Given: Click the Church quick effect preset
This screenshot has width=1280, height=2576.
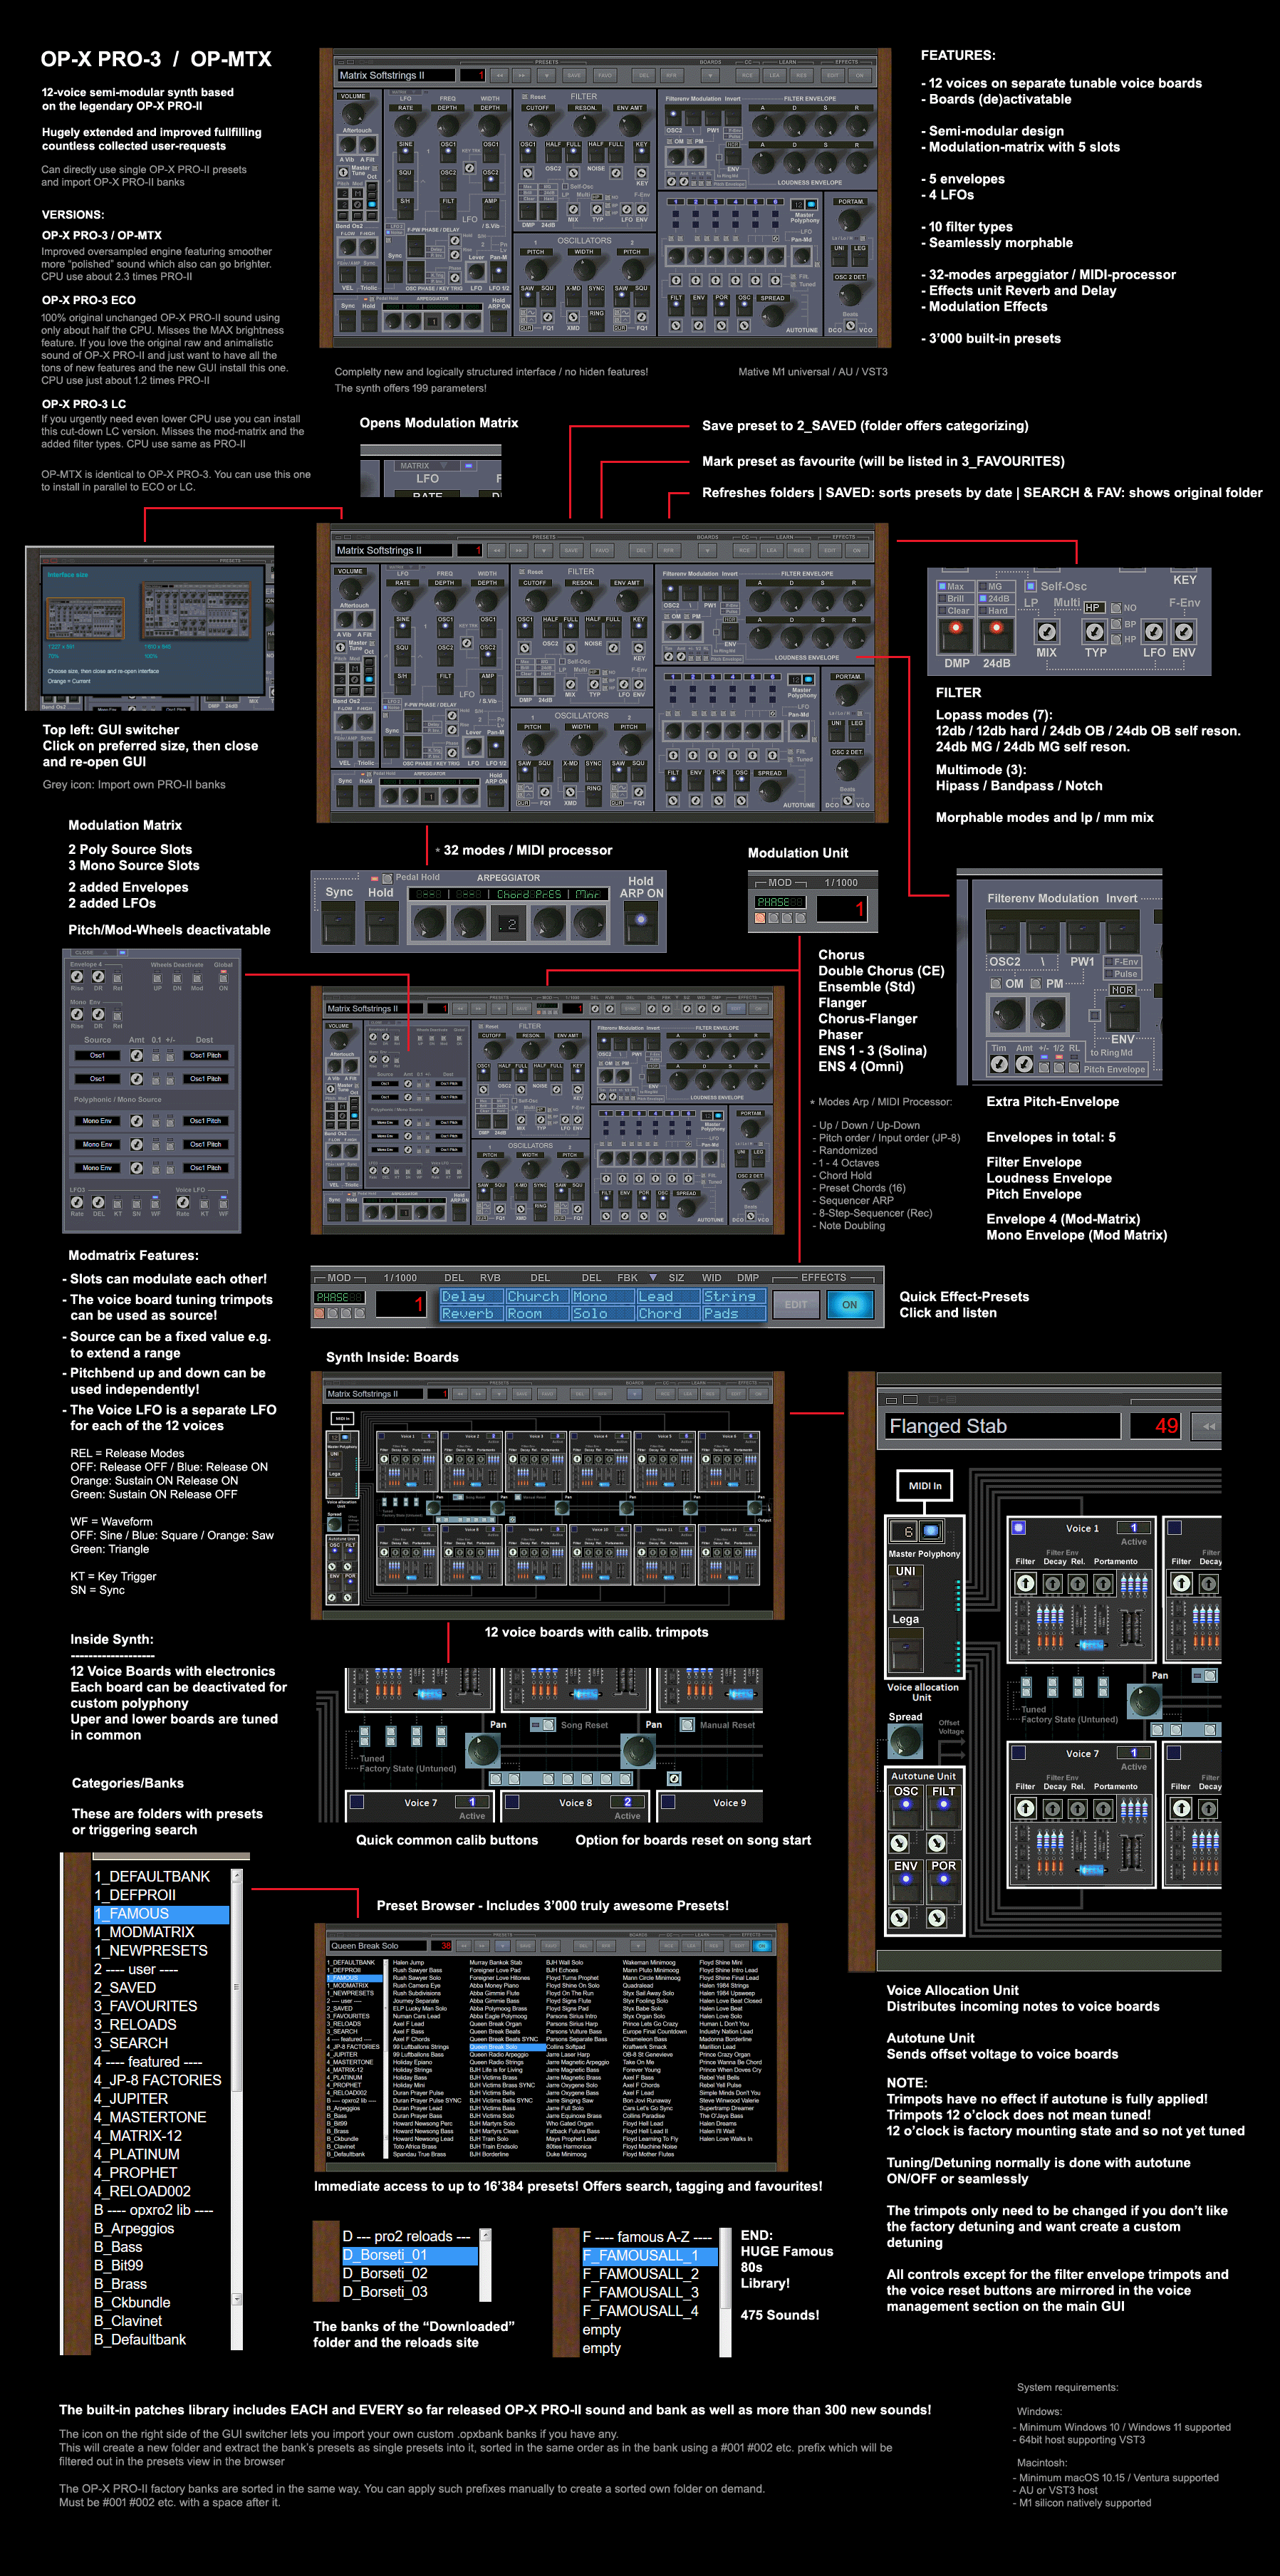Looking at the screenshot, I should point(537,1296).
